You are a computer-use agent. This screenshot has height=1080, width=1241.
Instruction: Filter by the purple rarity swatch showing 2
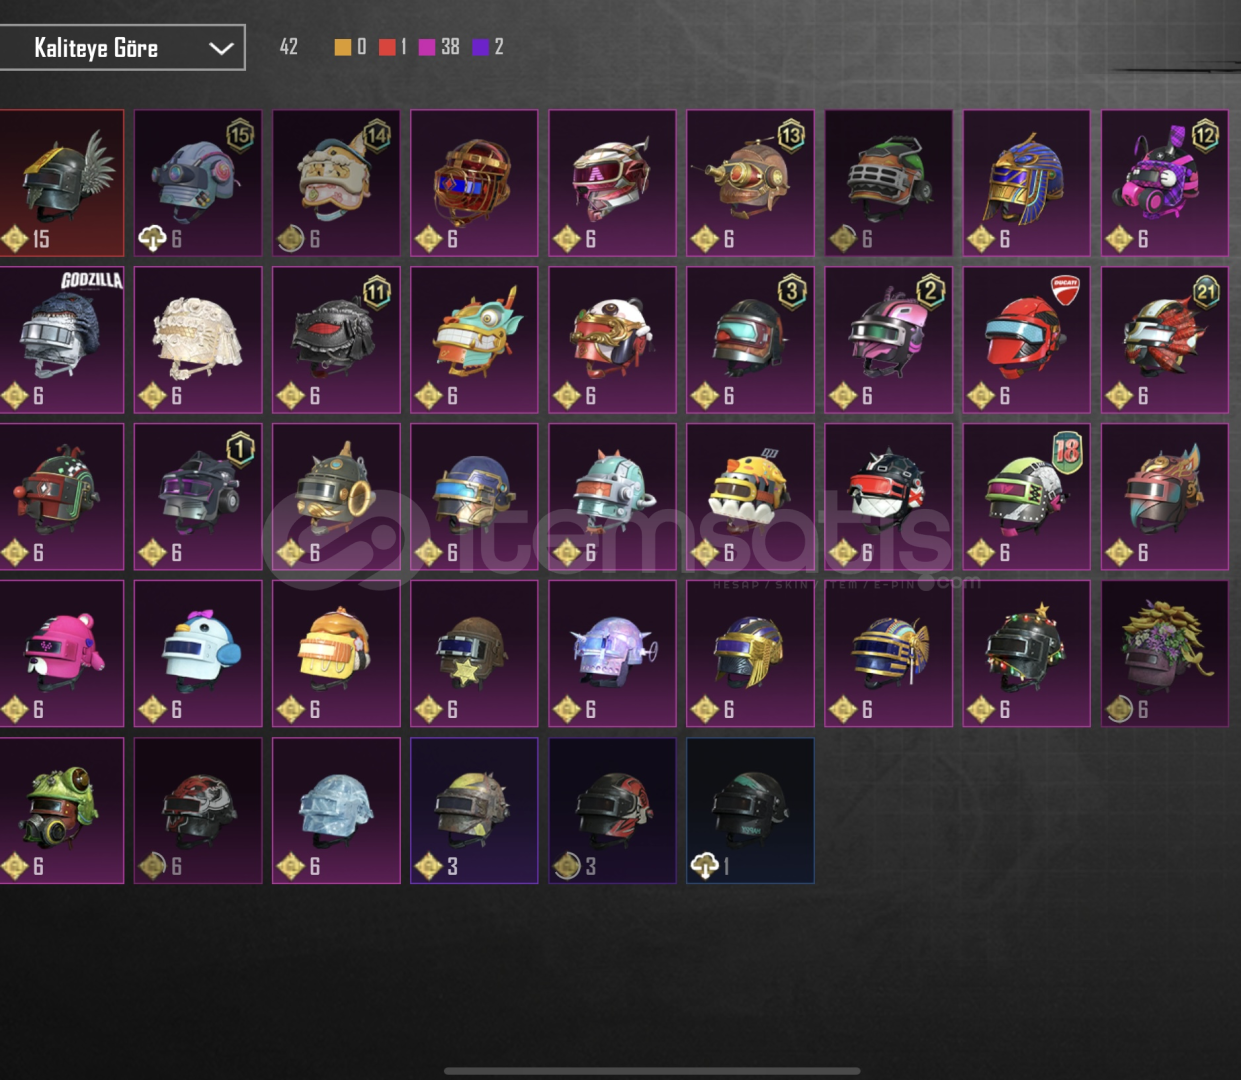(x=481, y=47)
